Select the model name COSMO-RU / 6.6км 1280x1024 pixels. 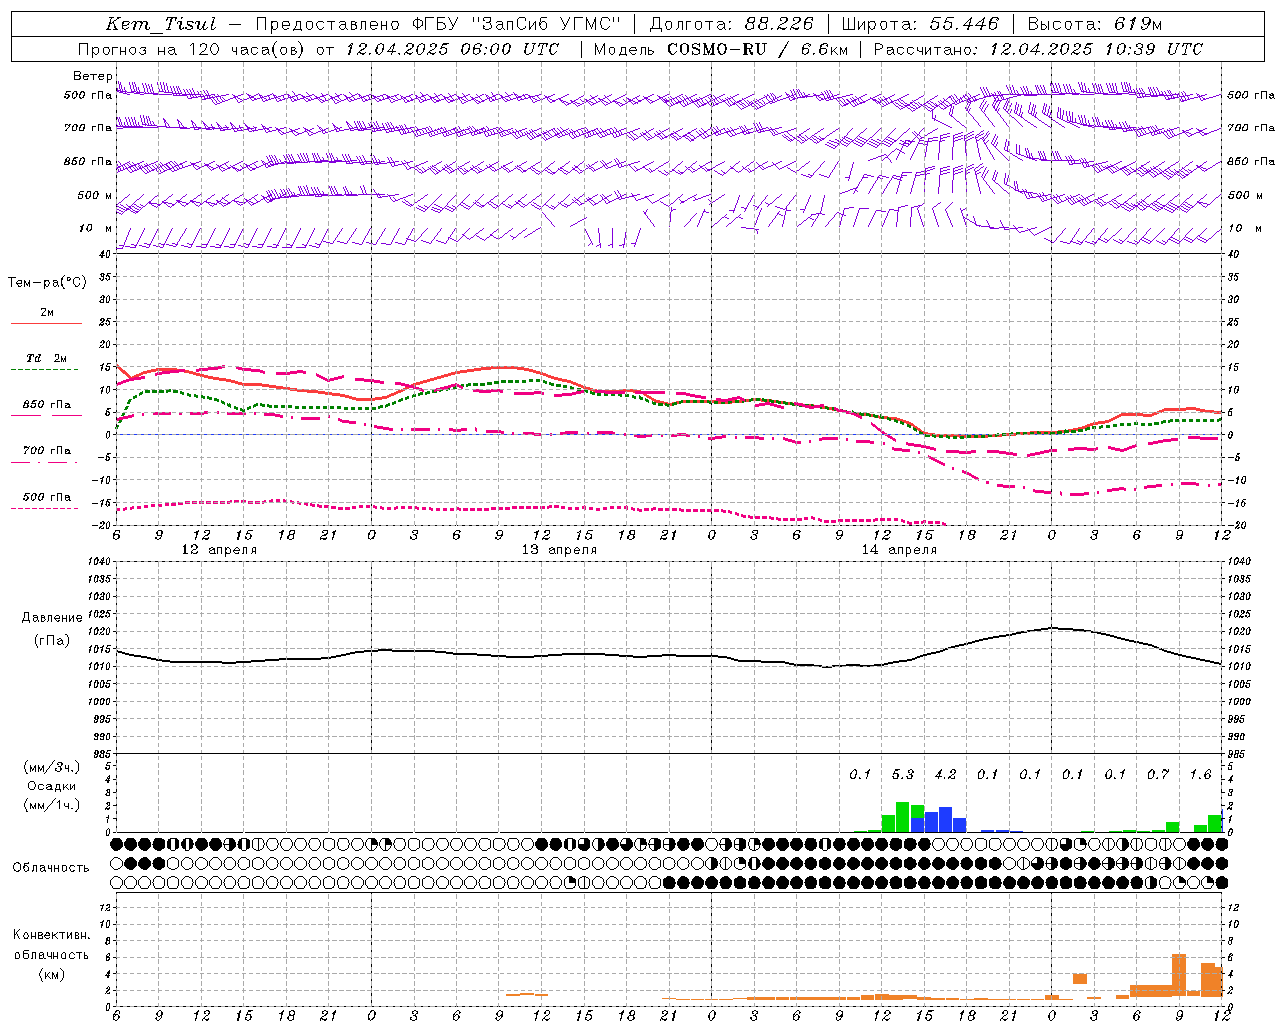758,49
